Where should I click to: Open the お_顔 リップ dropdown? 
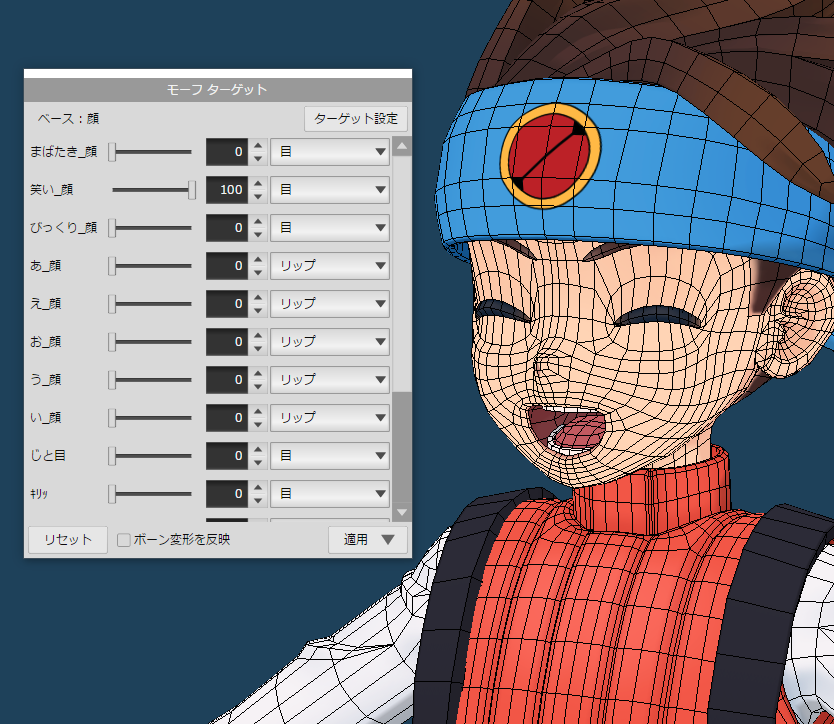(330, 342)
